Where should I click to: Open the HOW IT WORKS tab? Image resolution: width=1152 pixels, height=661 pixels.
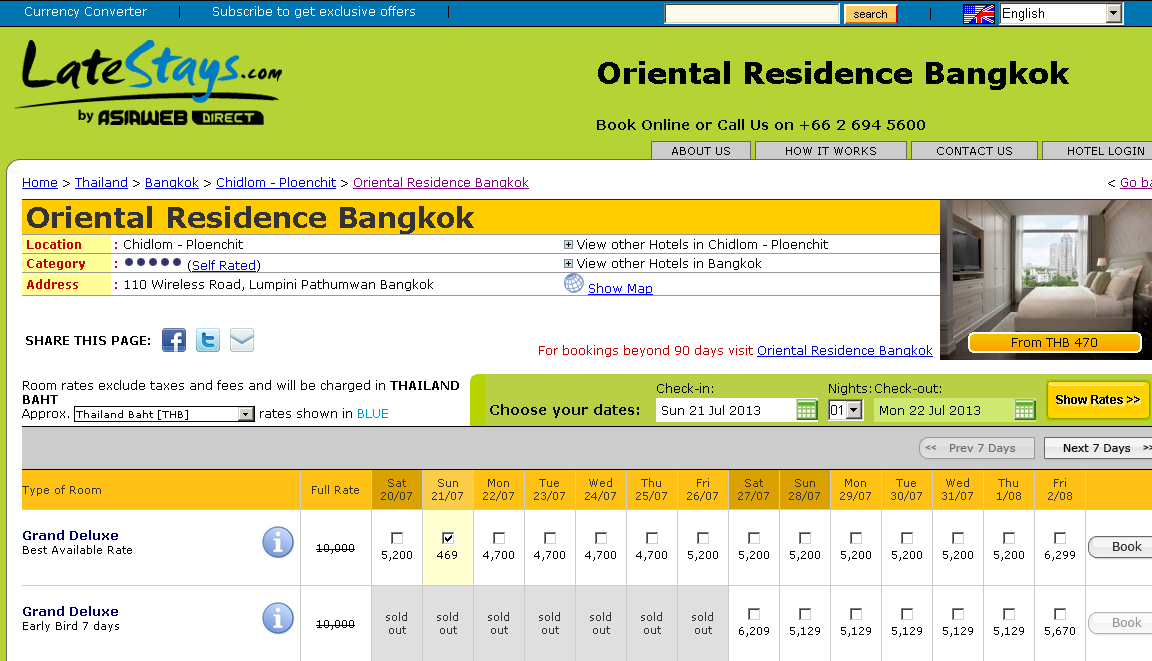point(830,151)
